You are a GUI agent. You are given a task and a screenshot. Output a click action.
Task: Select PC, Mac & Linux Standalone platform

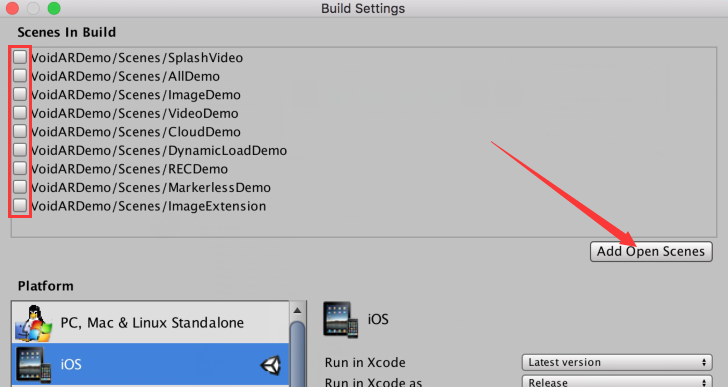click(x=150, y=323)
